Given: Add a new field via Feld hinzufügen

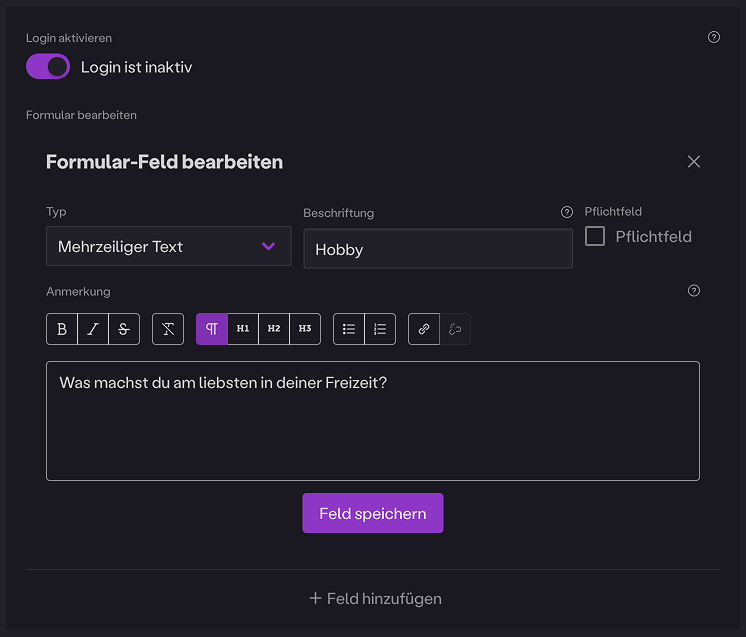Looking at the screenshot, I should coord(374,598).
